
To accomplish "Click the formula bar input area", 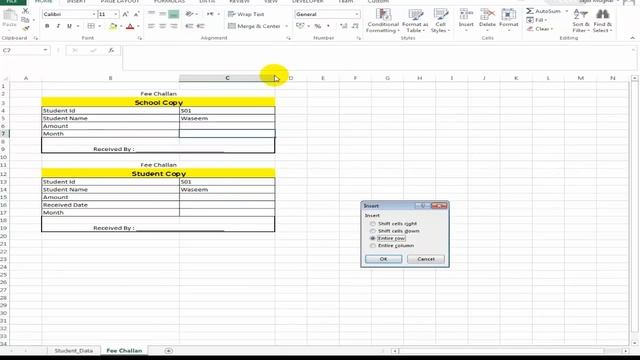I will point(379,58).
